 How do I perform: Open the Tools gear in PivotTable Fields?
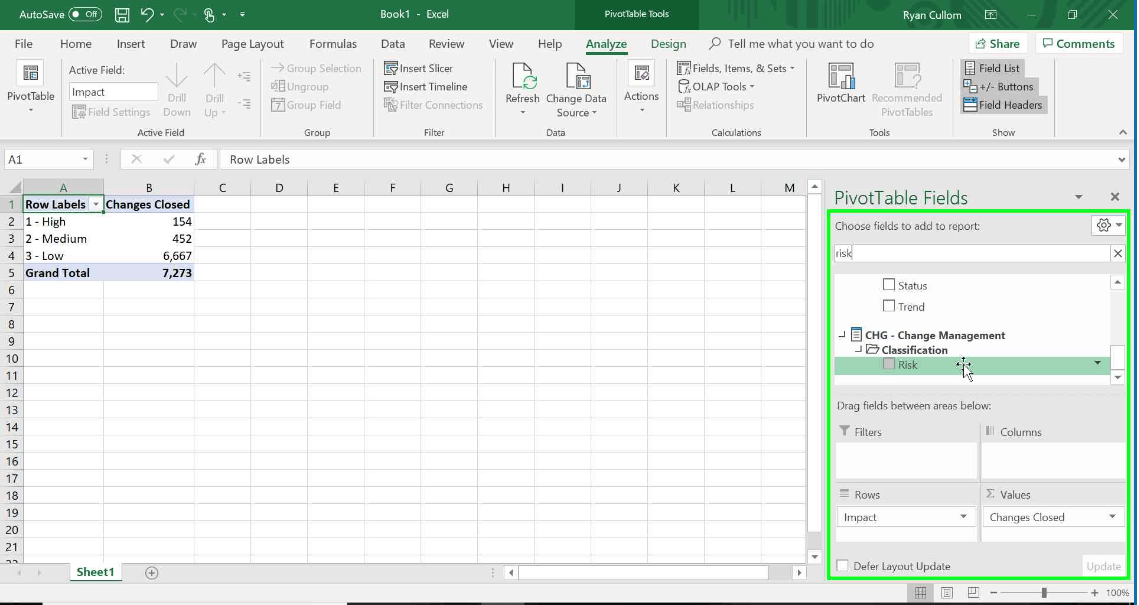coord(1108,225)
